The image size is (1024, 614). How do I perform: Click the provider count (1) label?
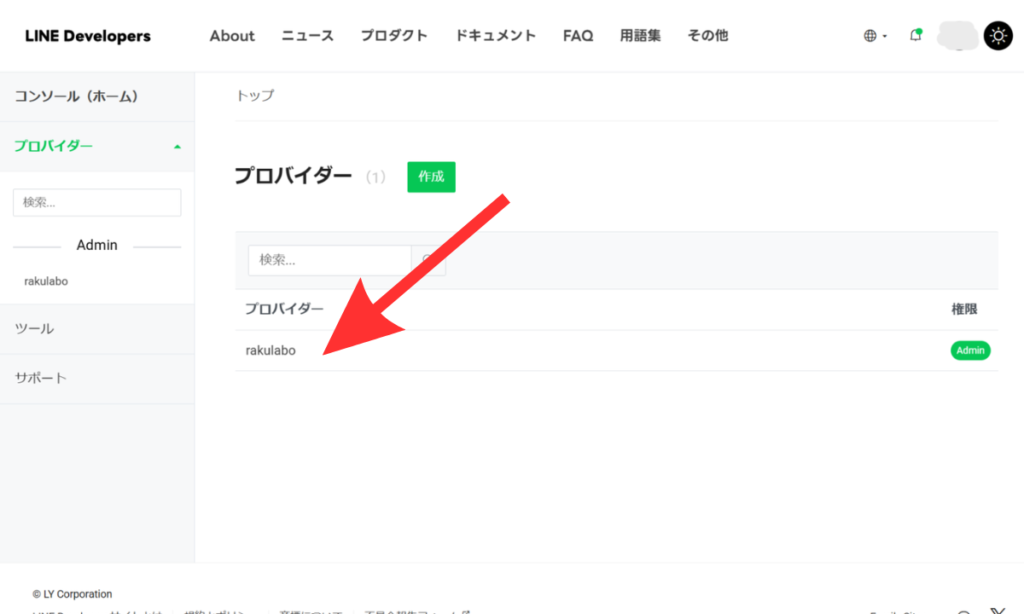point(376,177)
